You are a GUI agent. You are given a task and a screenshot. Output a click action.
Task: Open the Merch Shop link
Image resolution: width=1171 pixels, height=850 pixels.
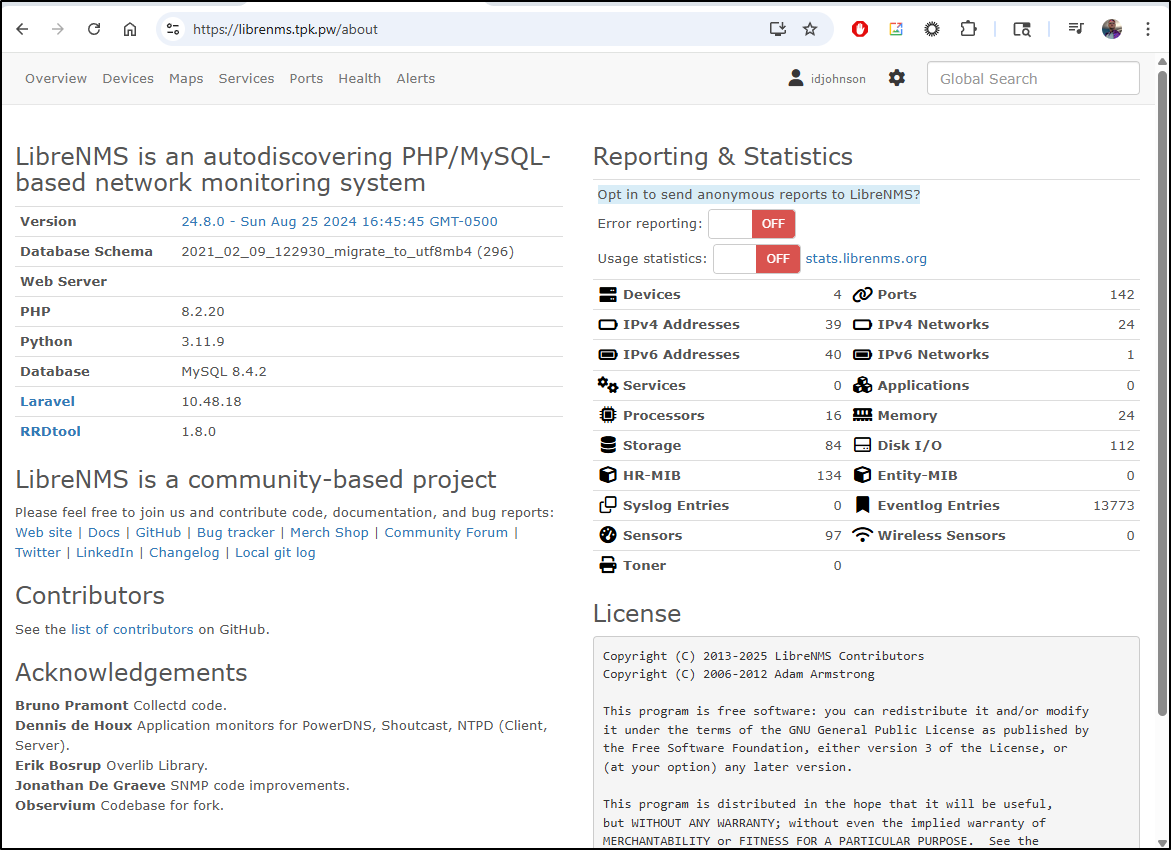pyautogui.click(x=329, y=533)
